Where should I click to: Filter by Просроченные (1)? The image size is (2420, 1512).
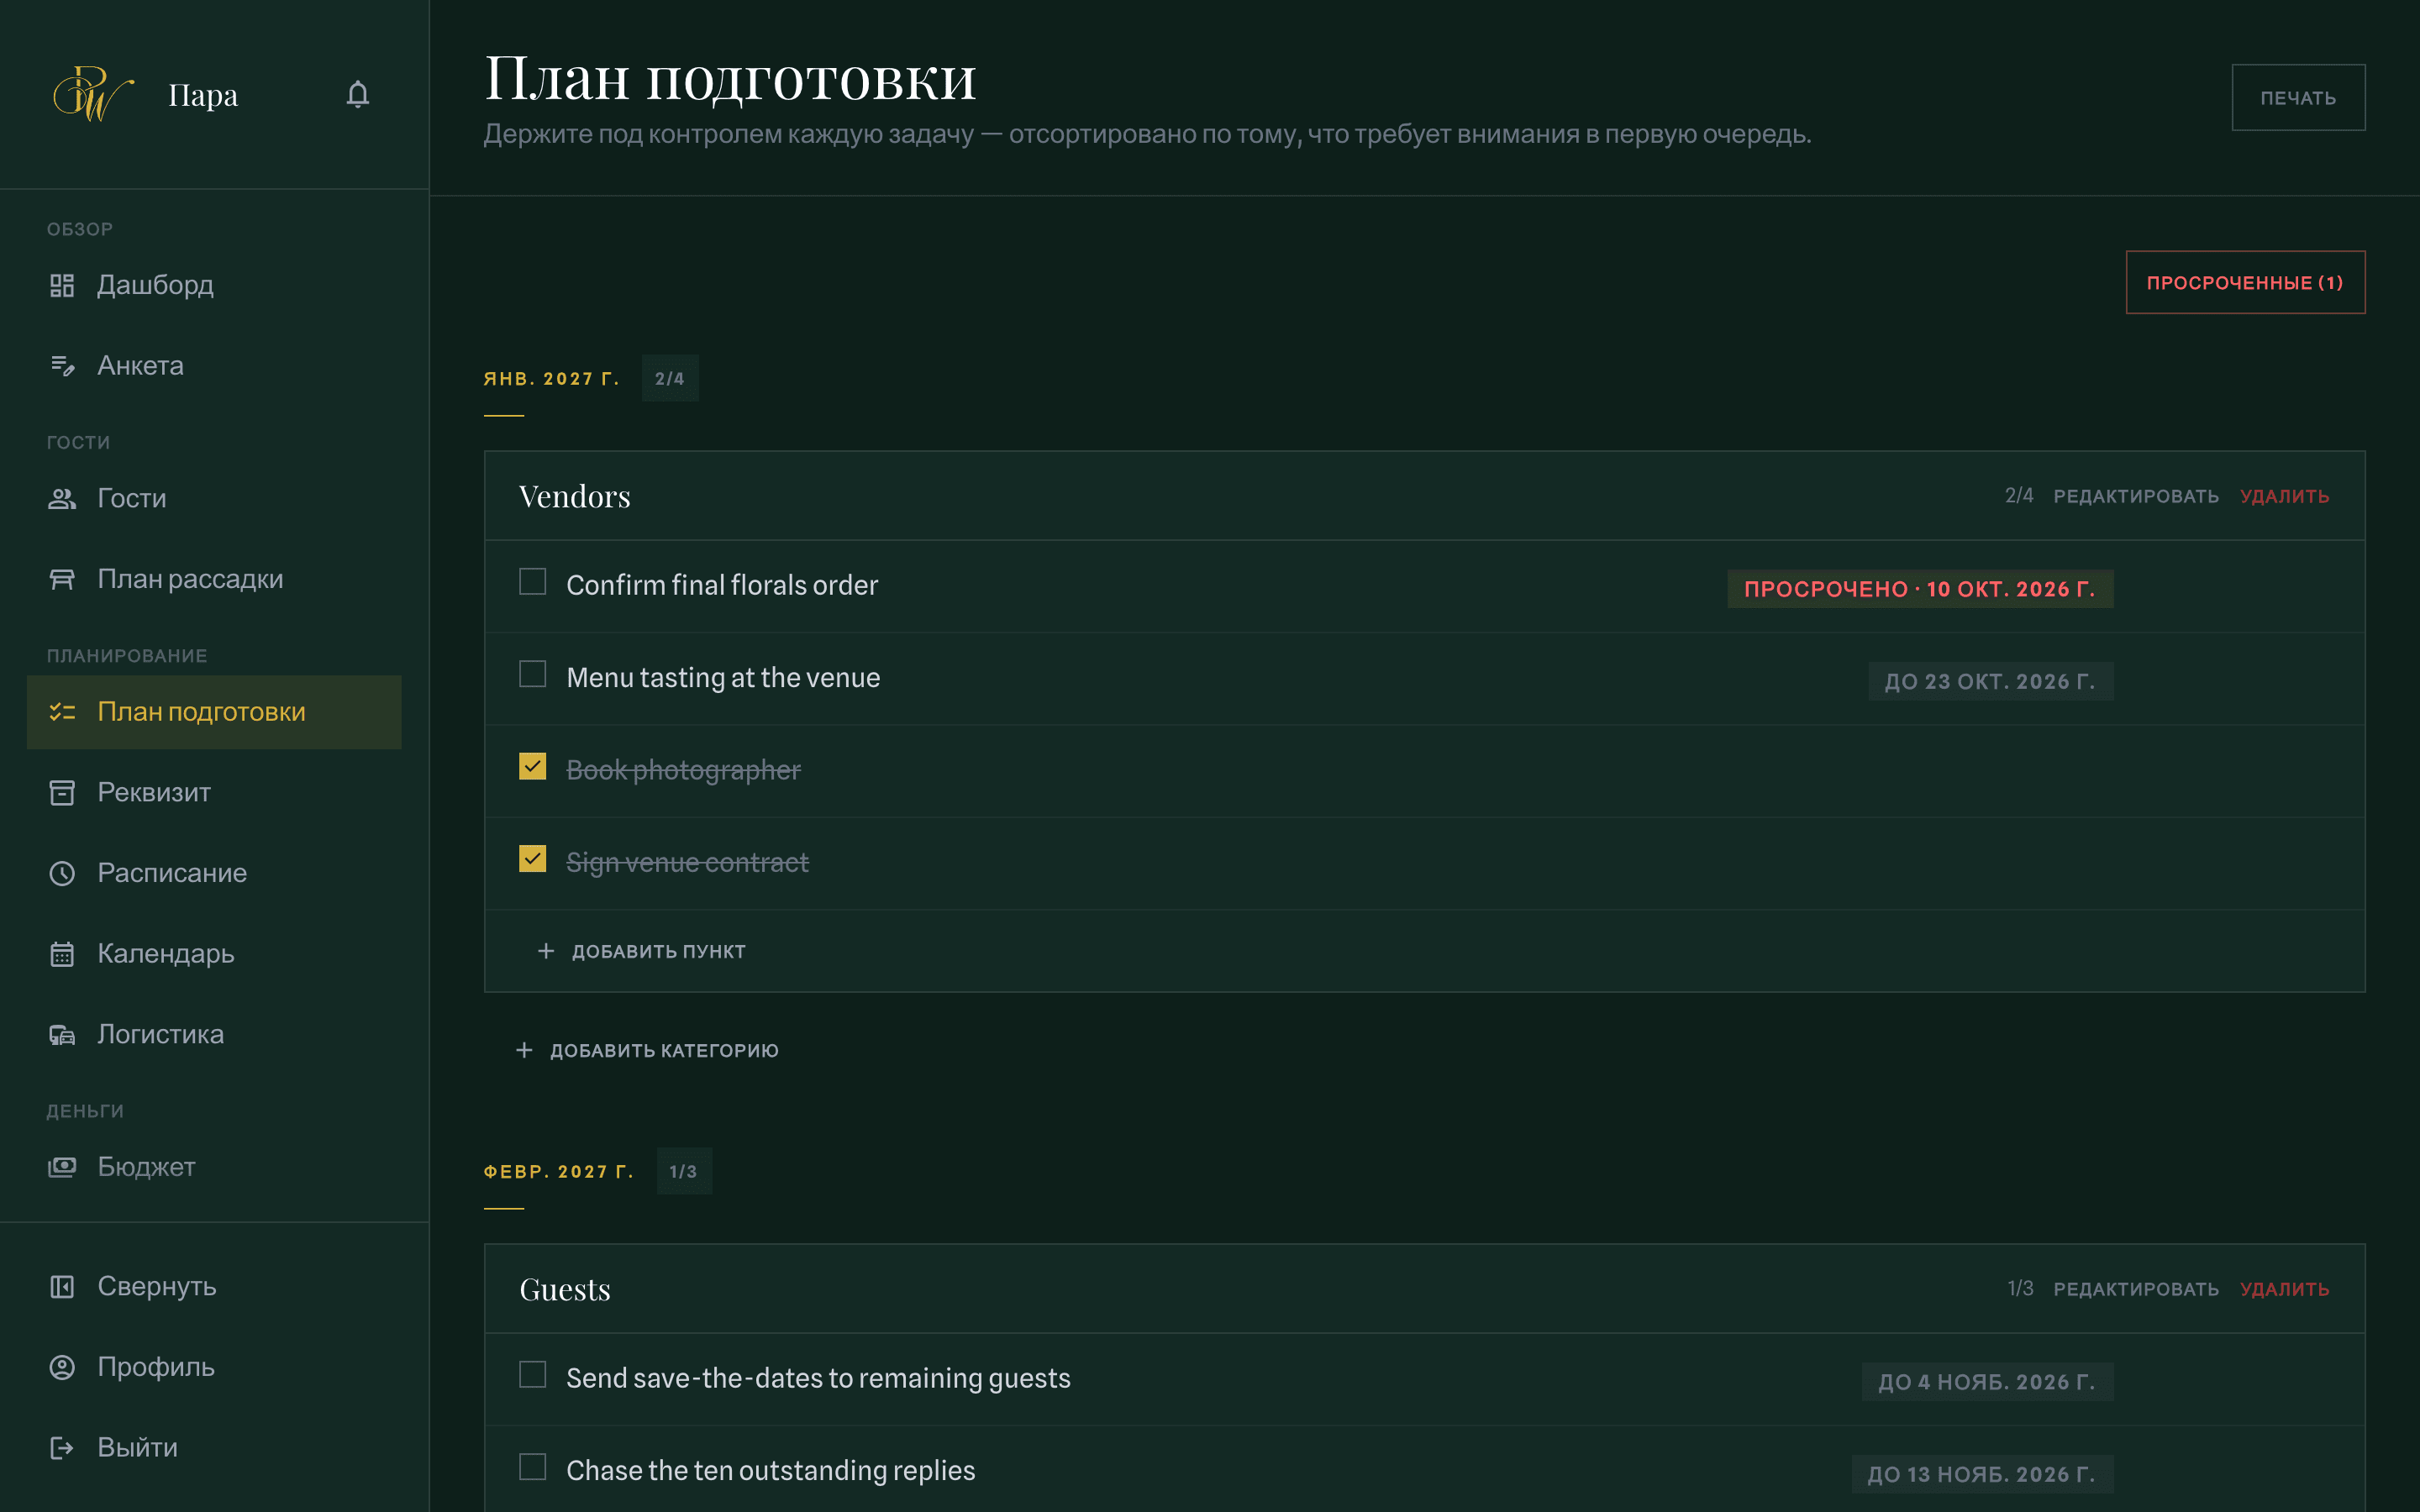click(x=2245, y=283)
